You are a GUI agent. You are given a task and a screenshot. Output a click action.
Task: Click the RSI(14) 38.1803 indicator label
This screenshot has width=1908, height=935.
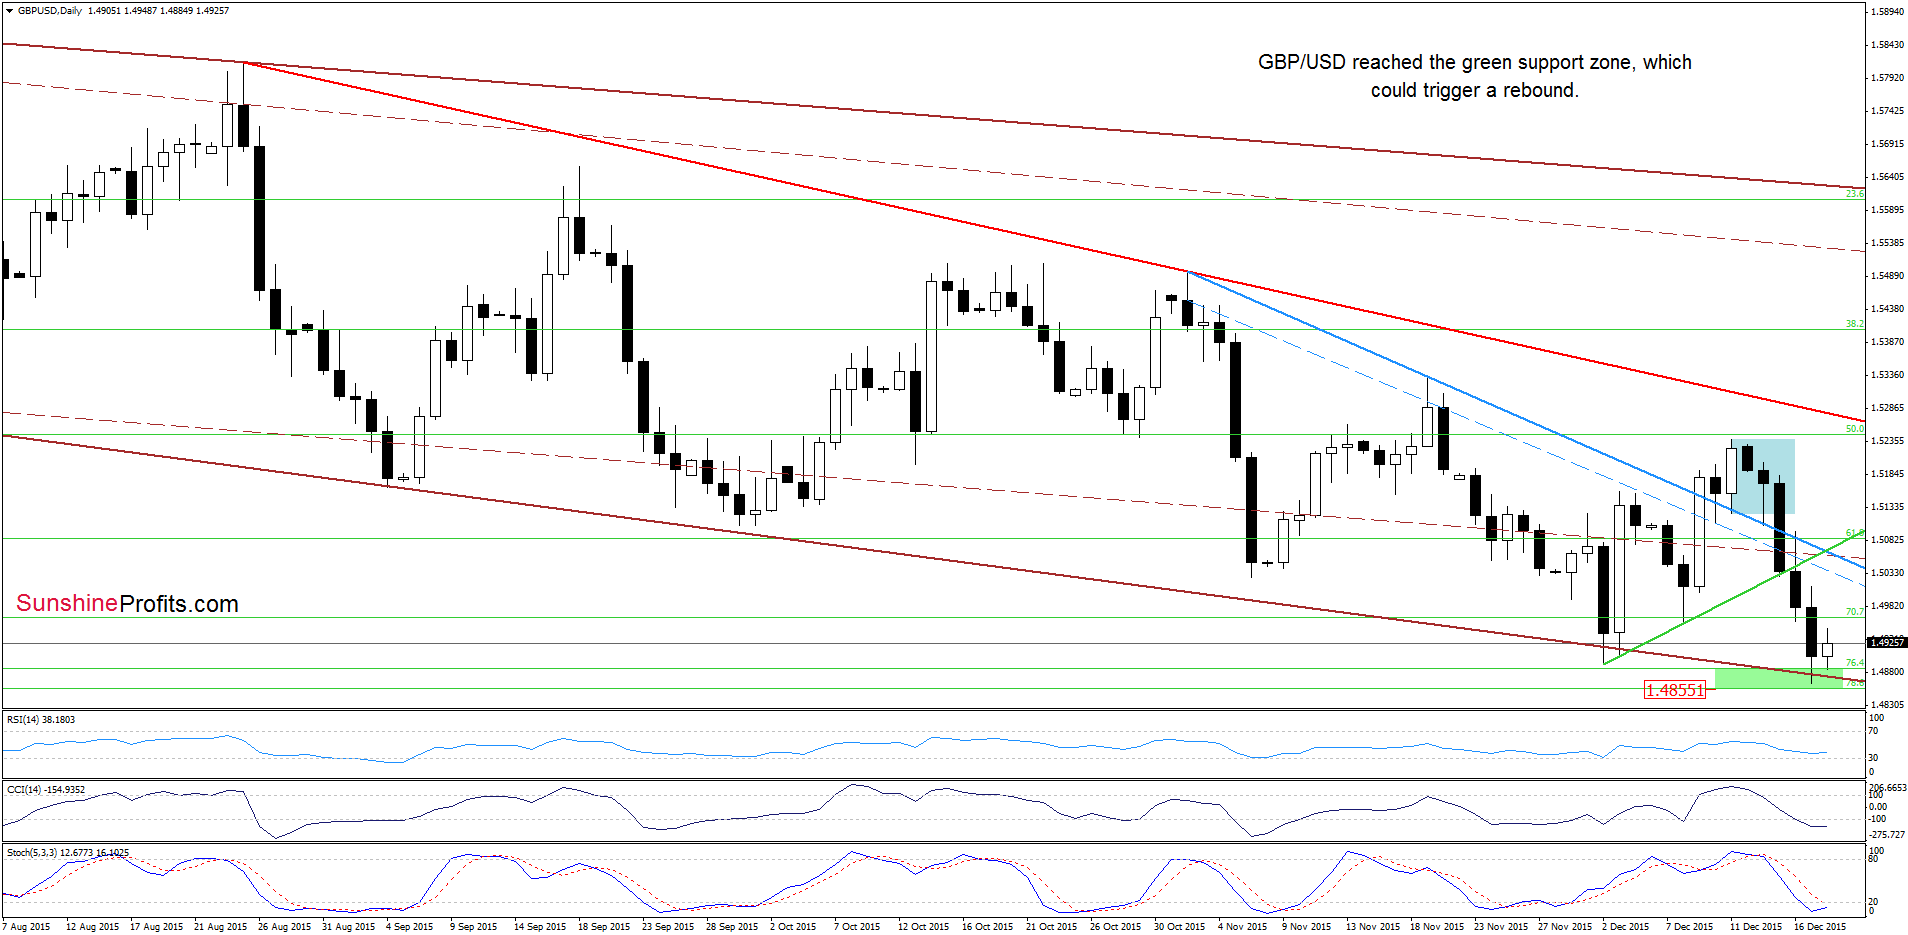41,720
